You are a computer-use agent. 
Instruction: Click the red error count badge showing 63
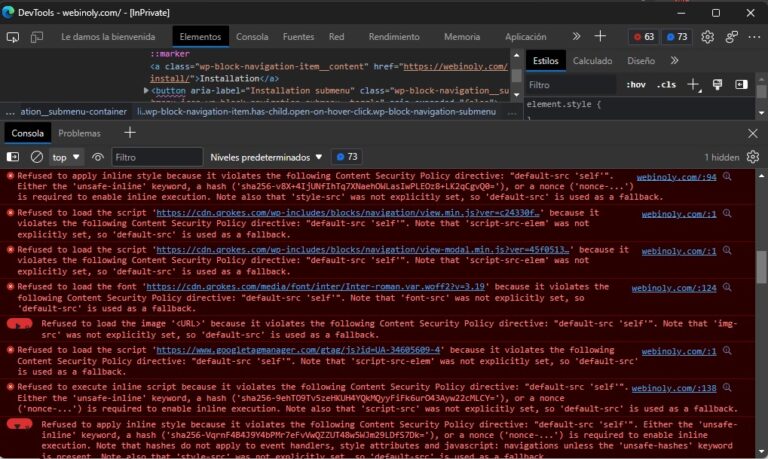[x=643, y=37]
